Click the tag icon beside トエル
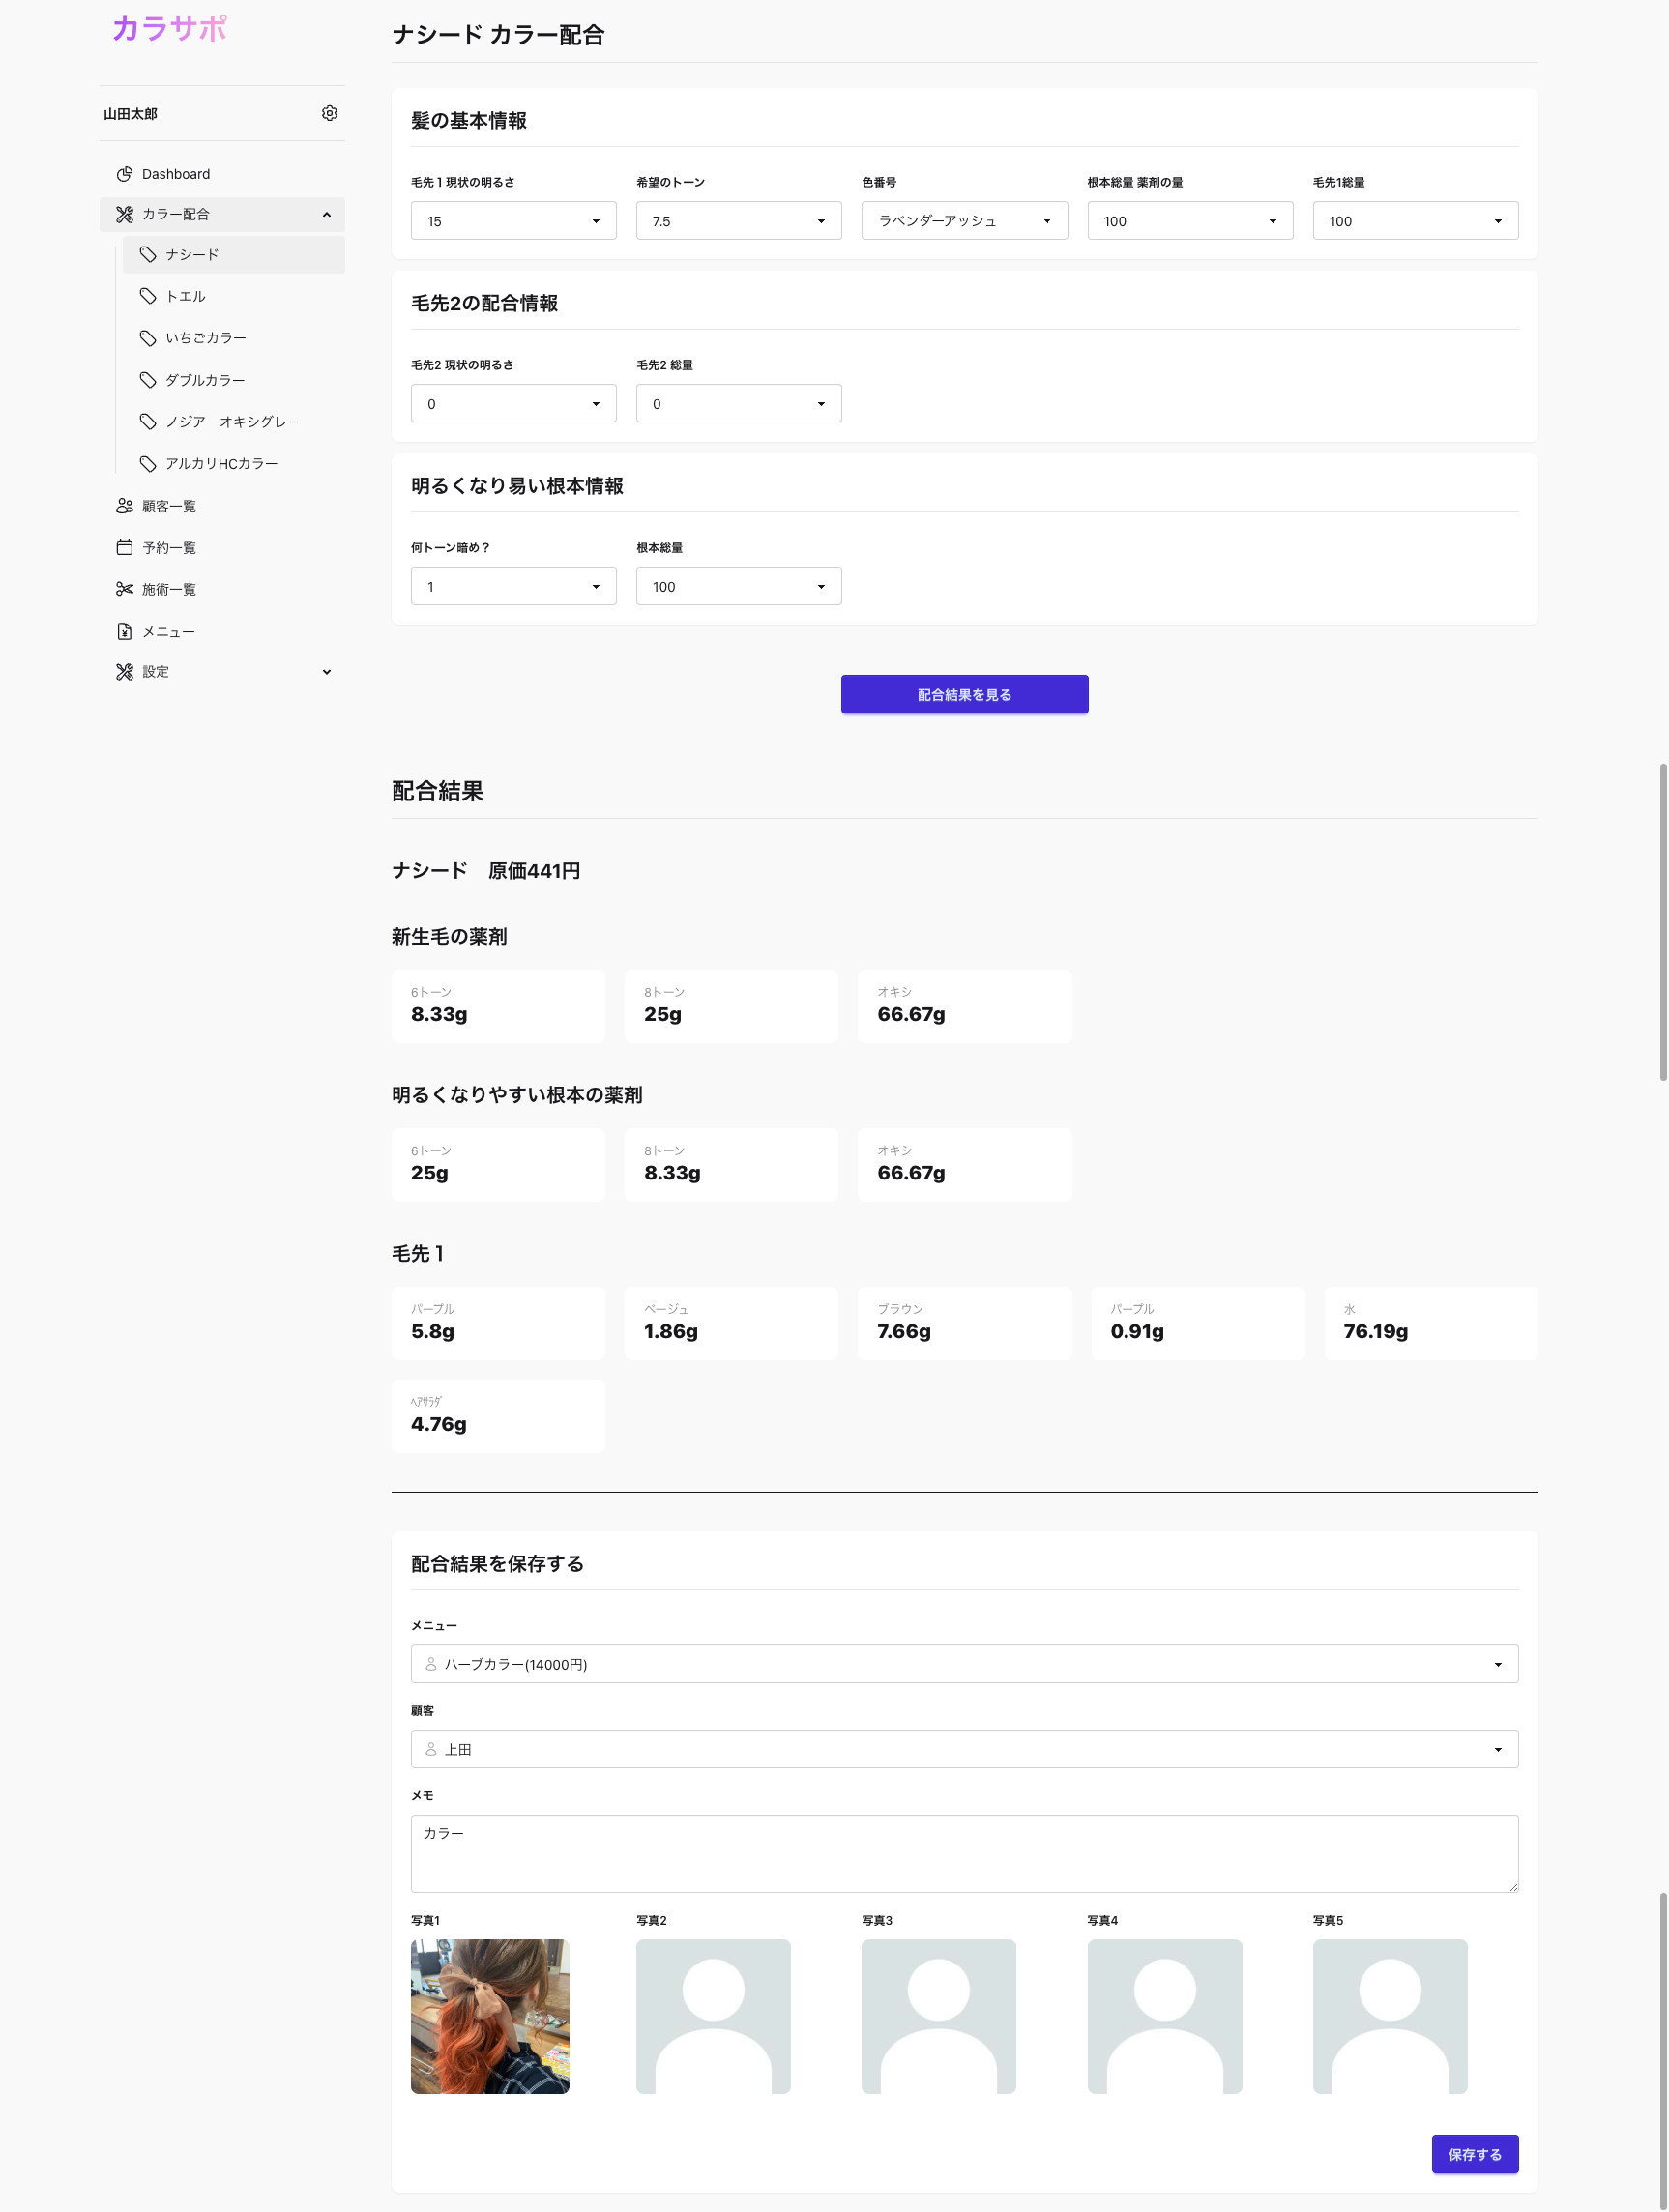The height and width of the screenshot is (2212, 1669). [148, 296]
